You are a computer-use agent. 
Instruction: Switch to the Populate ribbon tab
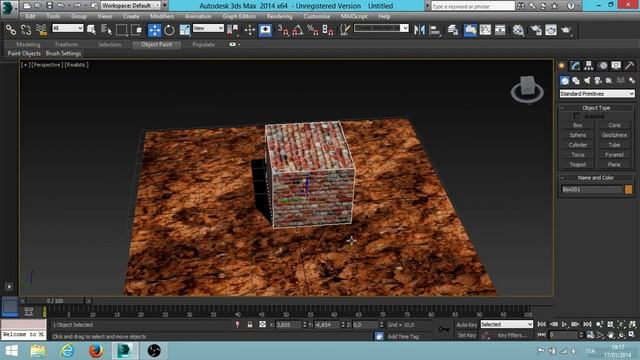pos(203,44)
